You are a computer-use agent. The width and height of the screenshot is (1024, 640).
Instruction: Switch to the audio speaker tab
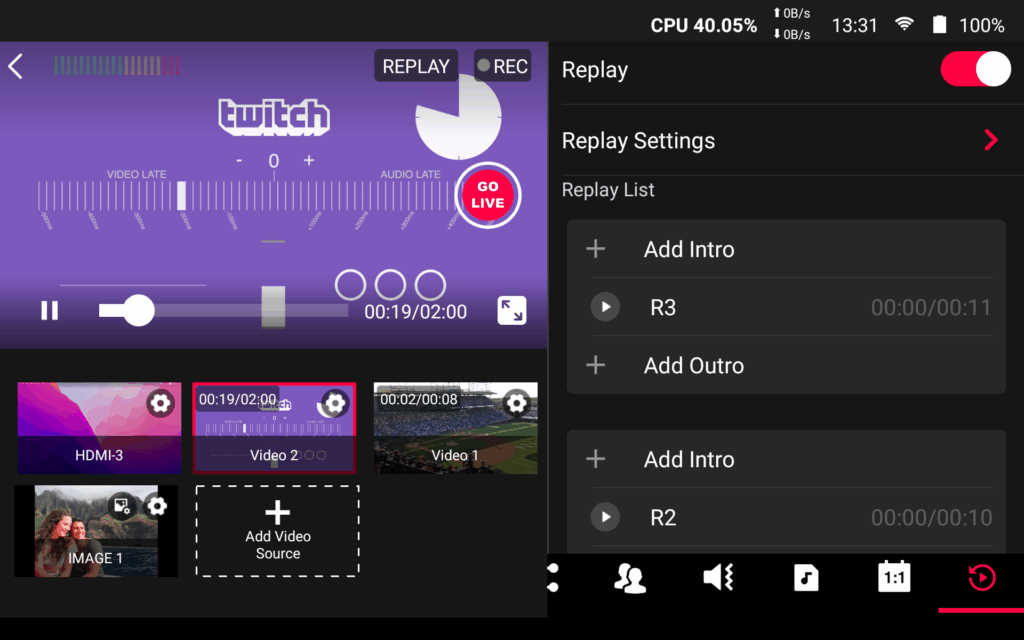[718, 577]
